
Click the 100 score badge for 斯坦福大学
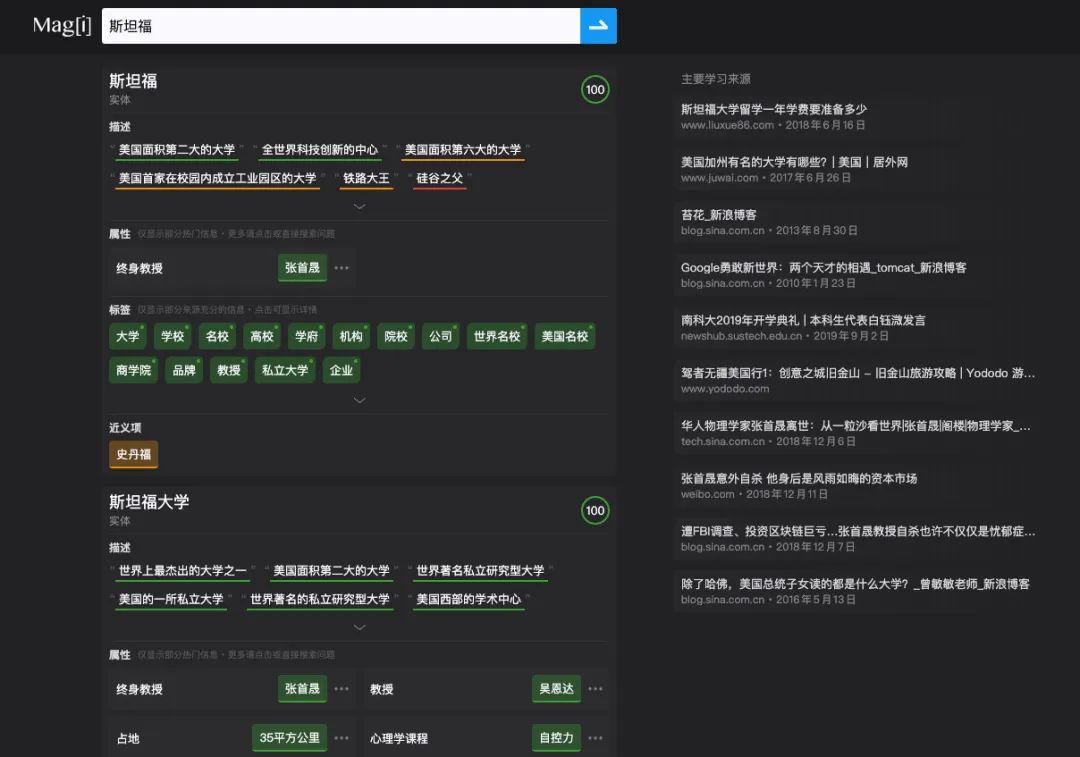tap(595, 510)
